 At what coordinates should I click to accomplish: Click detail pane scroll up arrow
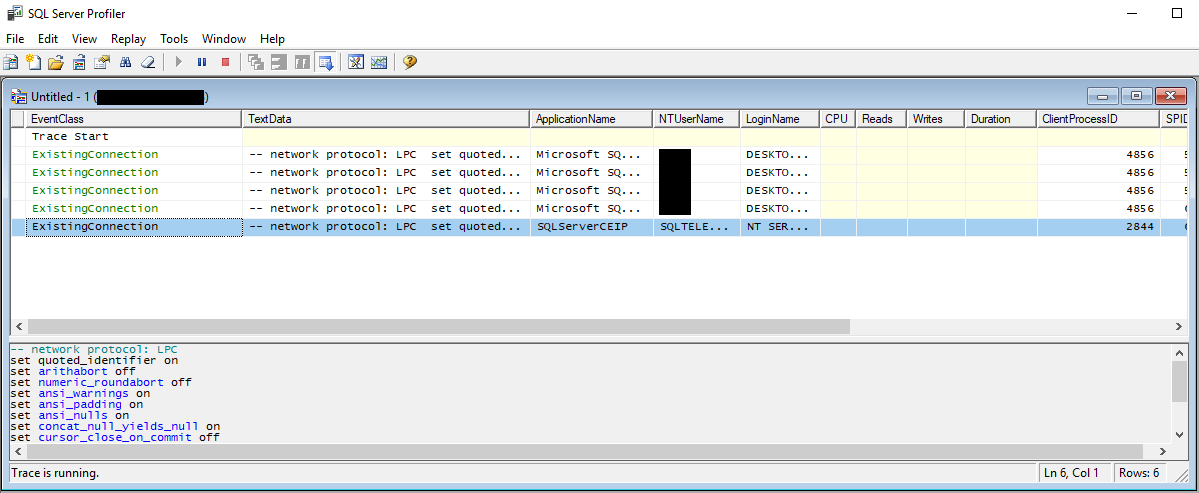[x=1179, y=352]
